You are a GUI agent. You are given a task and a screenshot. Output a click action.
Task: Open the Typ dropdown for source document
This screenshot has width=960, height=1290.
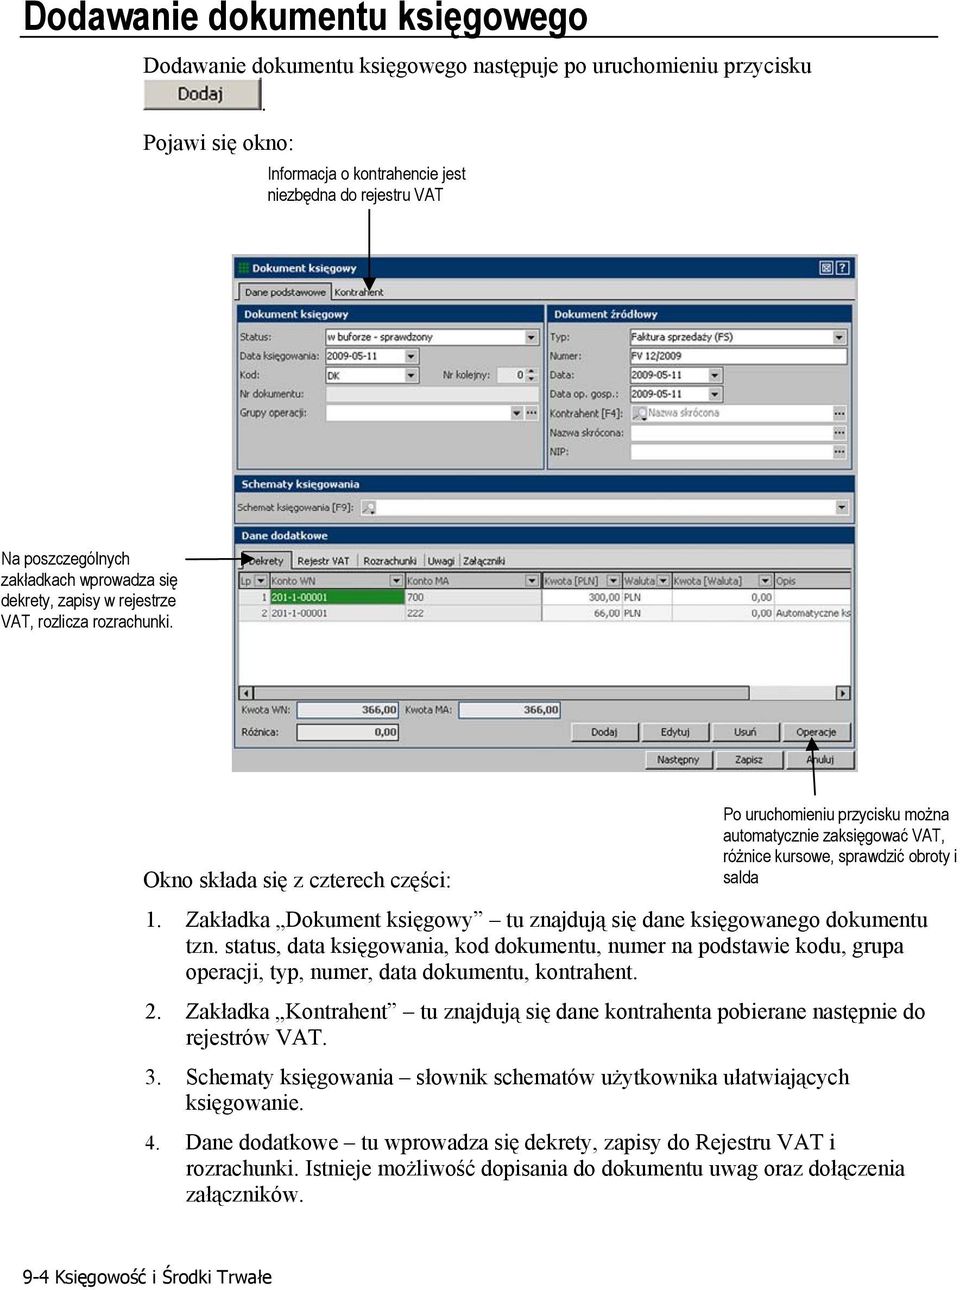pos(840,338)
